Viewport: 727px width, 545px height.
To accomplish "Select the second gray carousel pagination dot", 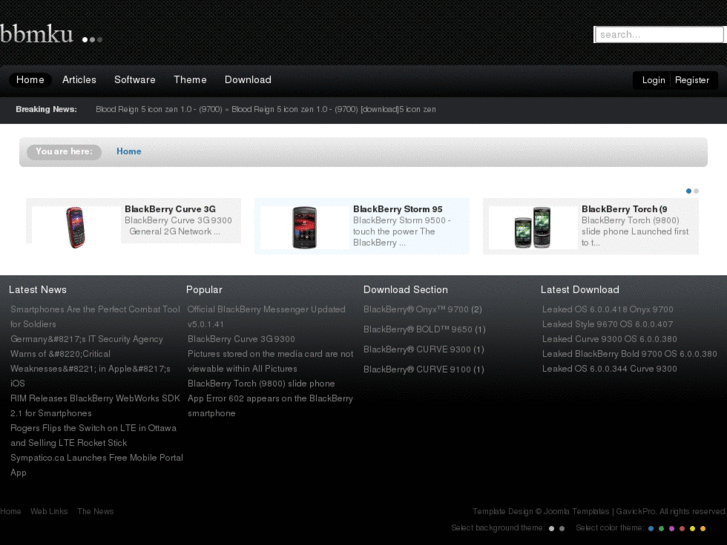I will tap(696, 191).
